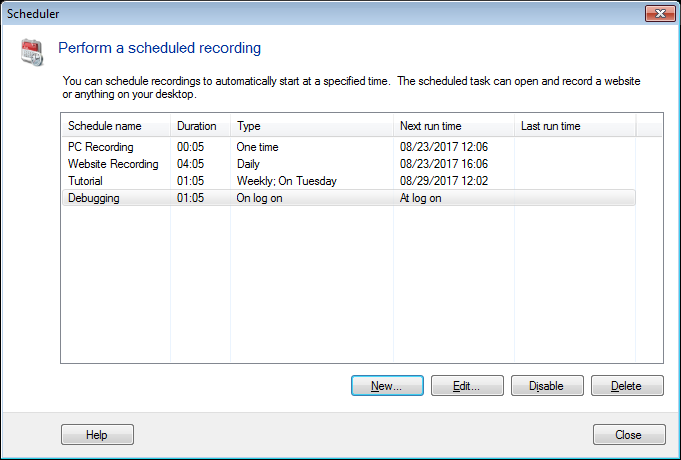Select the PC Recording schedule row
This screenshot has width=681, height=460.
pos(100,147)
